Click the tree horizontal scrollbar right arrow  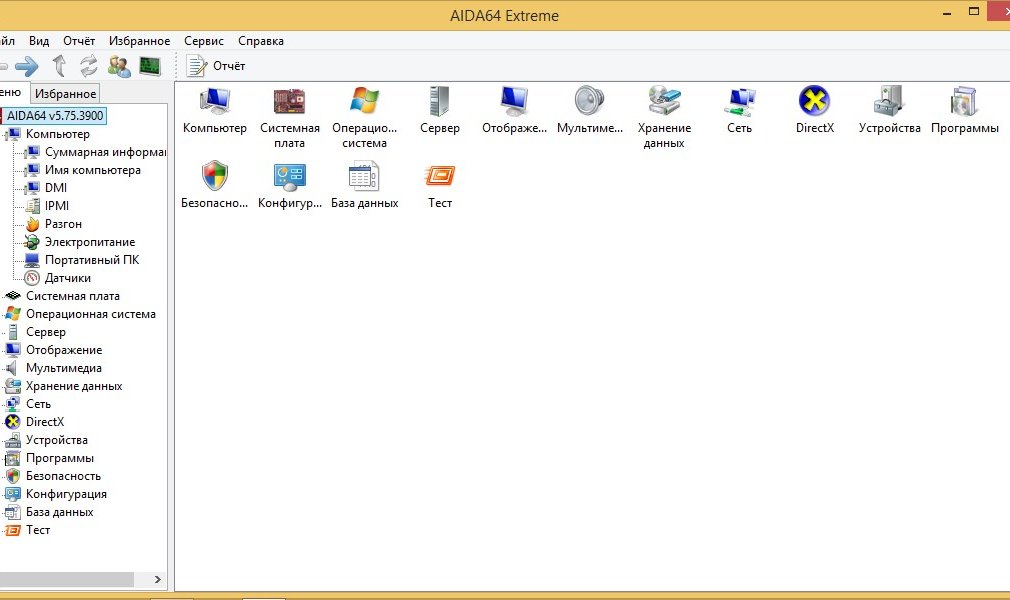coord(158,579)
